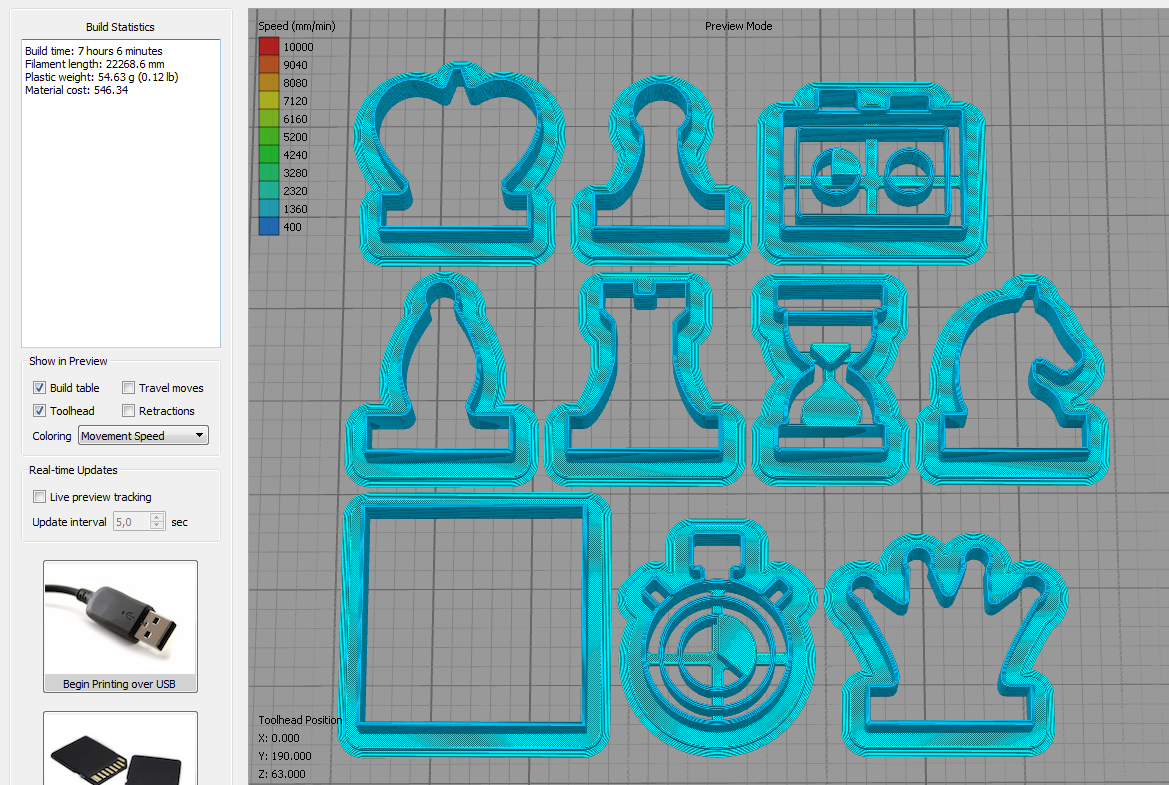Viewport: 1169px width, 785px height.
Task: Click the Y: 190.000 toolhead coordinate
Action: coord(285,756)
